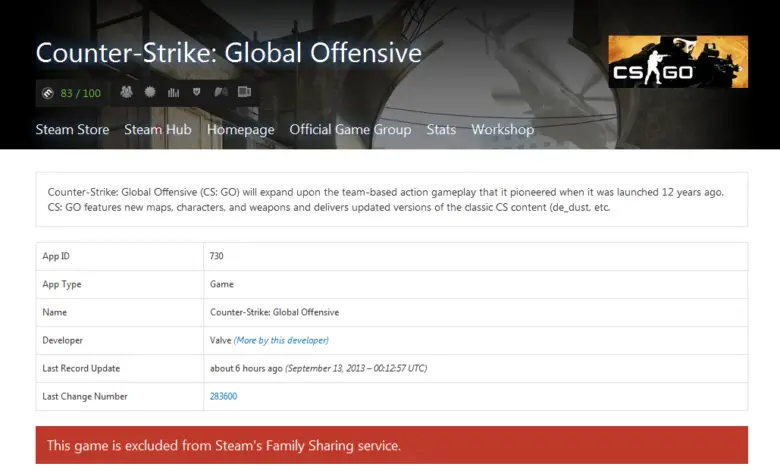Click the game description paragraph
This screenshot has width=780, height=470.
point(386,199)
